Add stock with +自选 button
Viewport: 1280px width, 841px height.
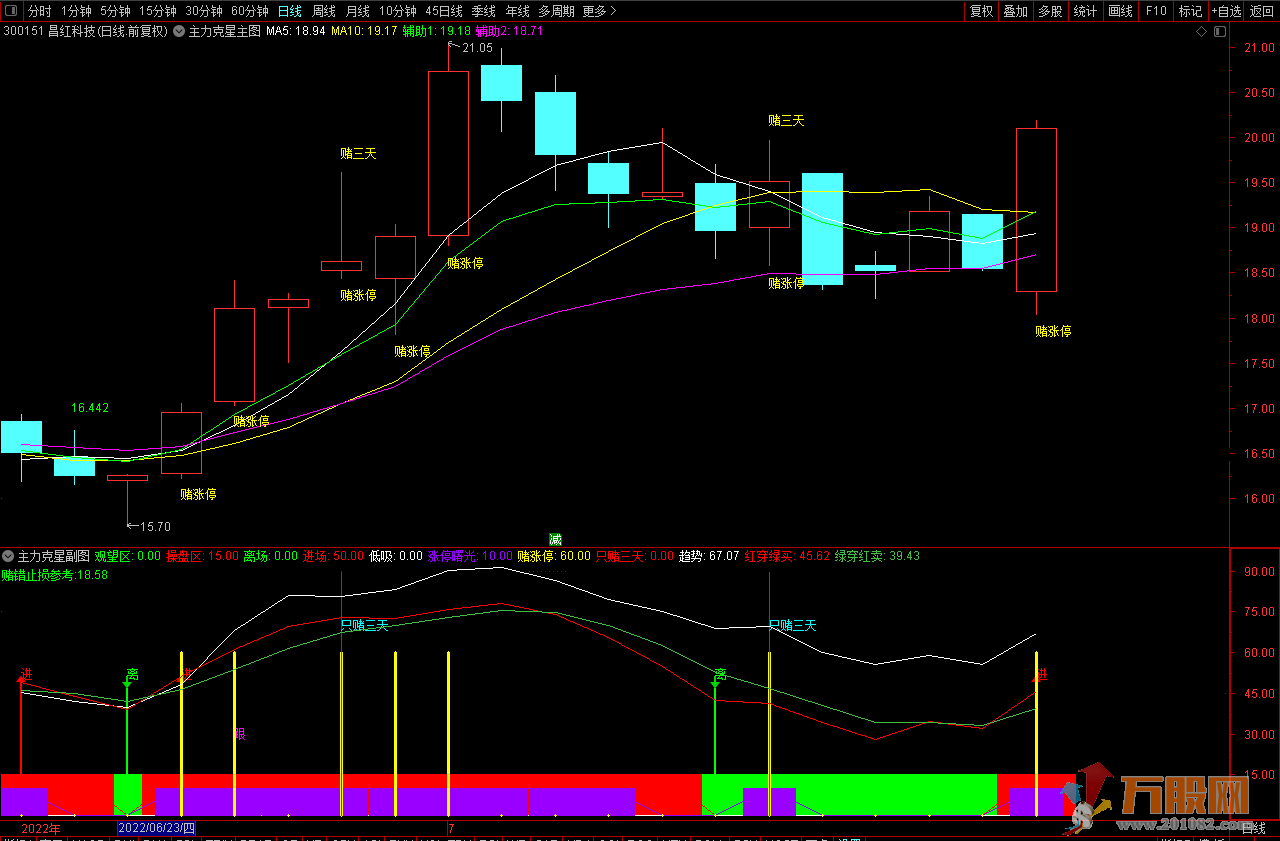click(x=1226, y=11)
